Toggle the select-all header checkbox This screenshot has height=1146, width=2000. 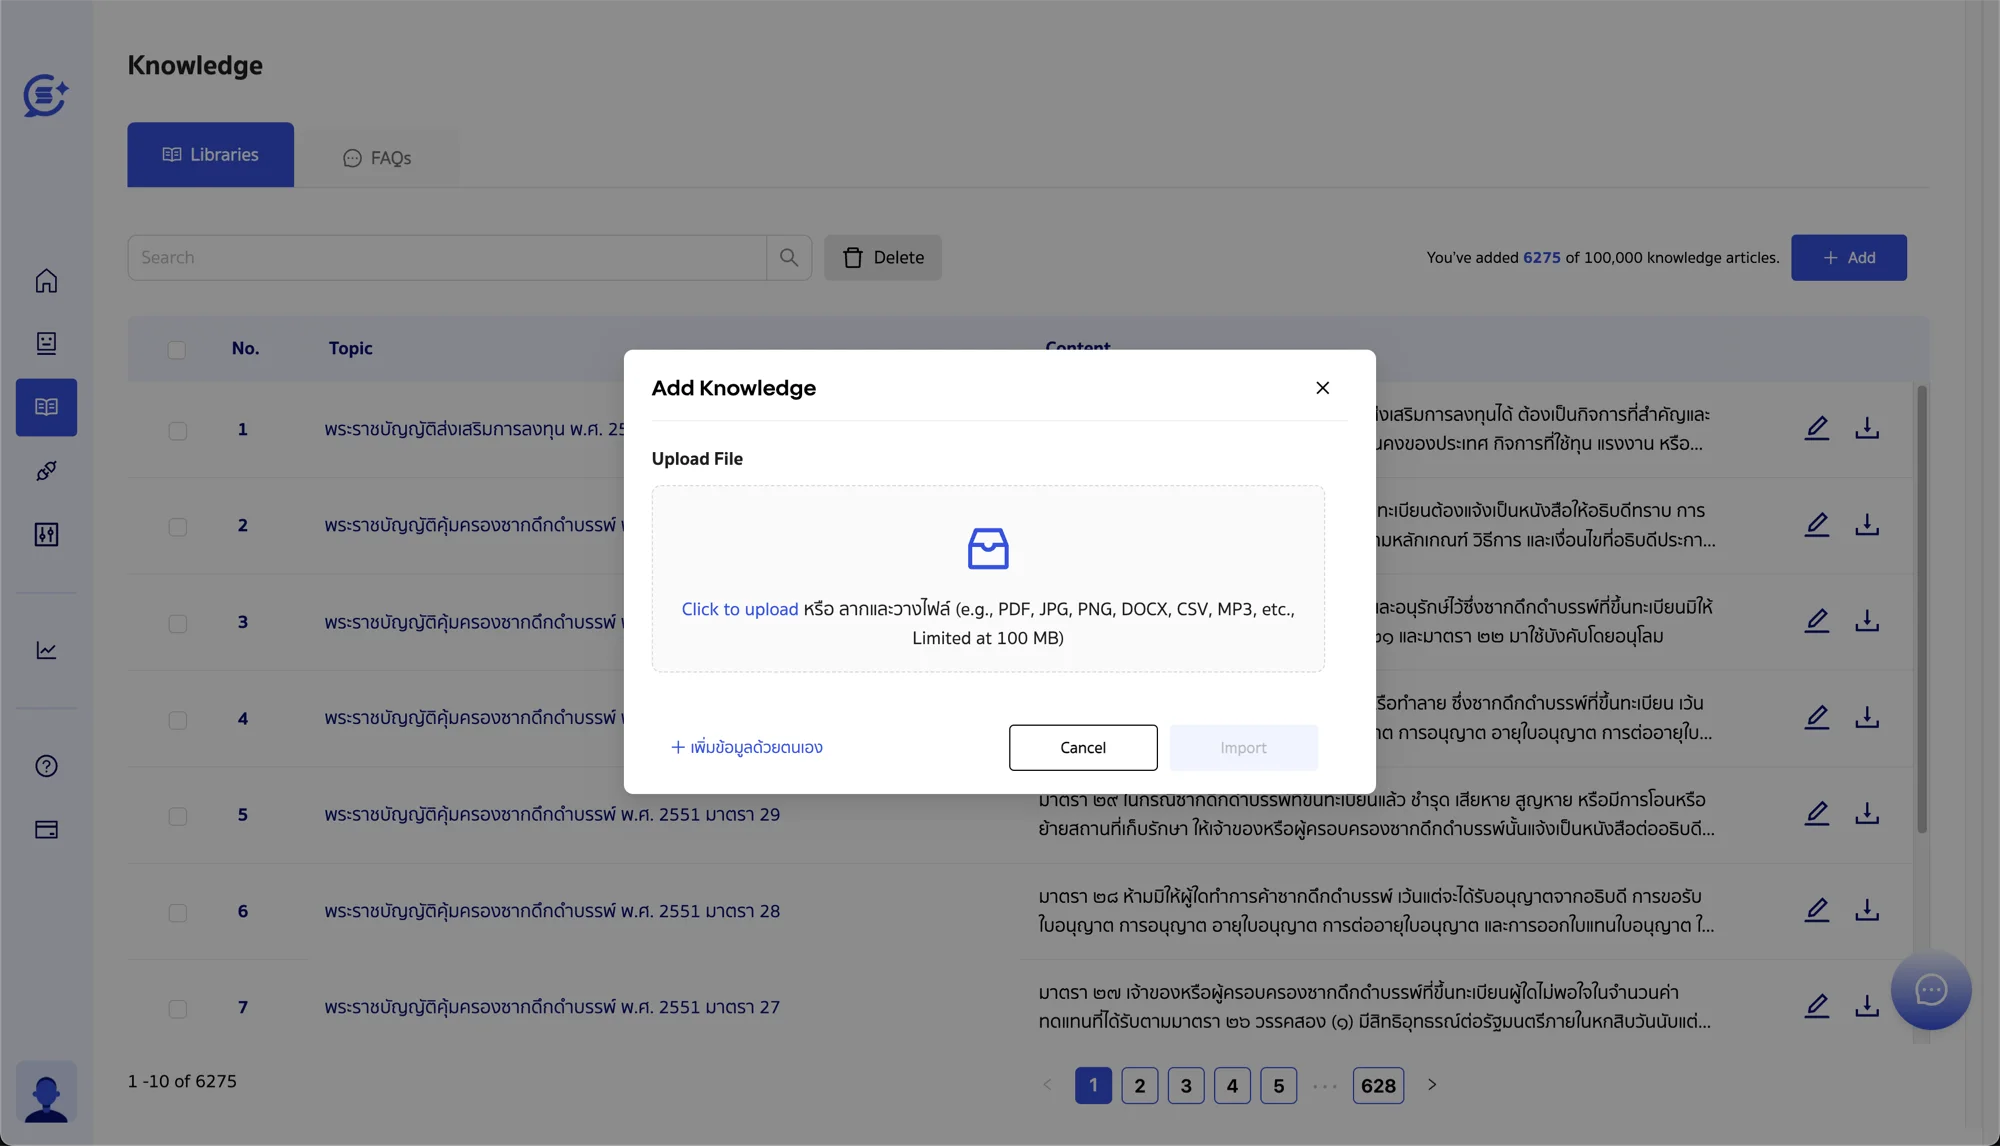coord(177,350)
